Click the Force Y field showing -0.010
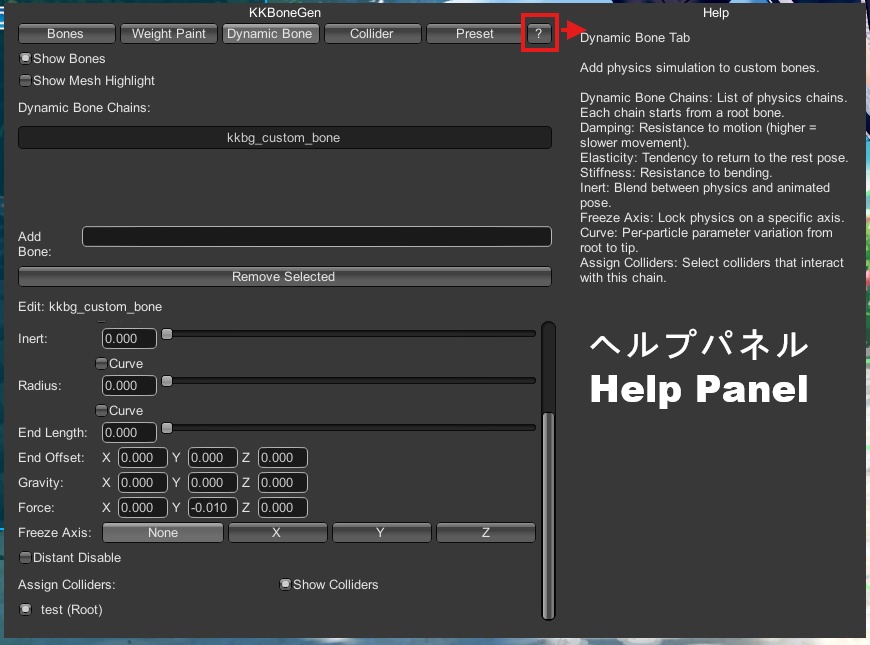870x645 pixels. (213, 508)
